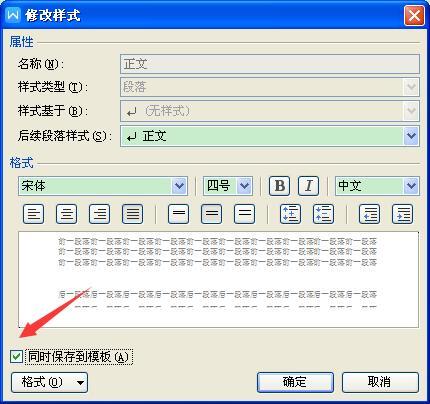
Task: Click the 名称 input field
Action: (x=270, y=64)
